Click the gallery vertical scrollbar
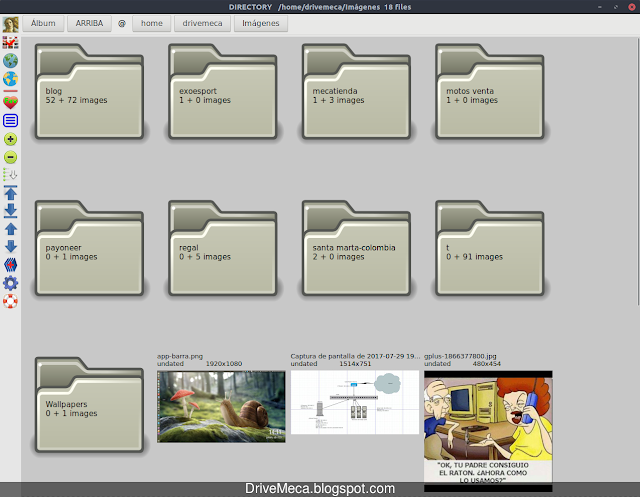The image size is (640, 497). coord(638,171)
